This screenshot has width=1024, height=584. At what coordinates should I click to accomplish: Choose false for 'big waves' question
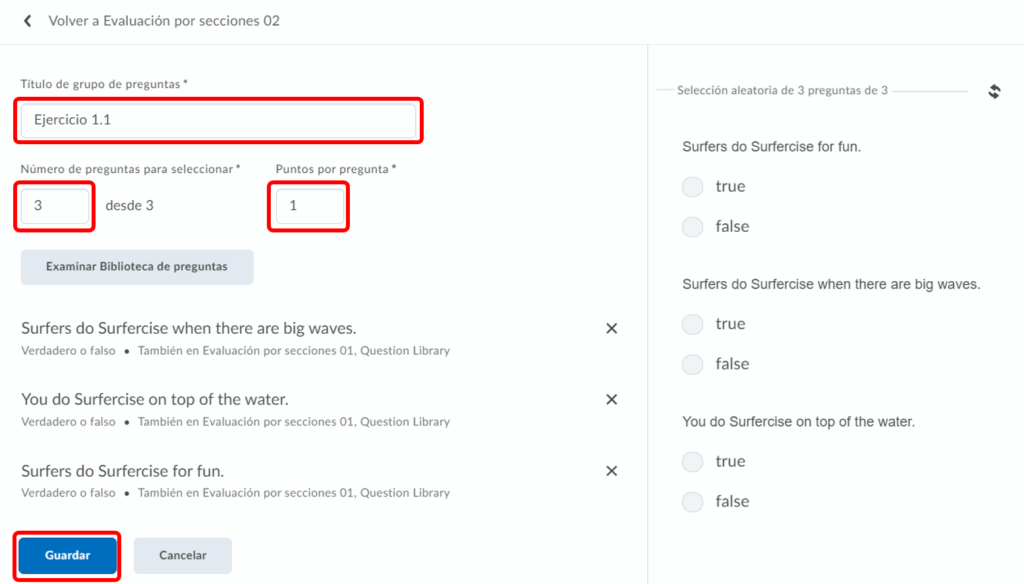tap(692, 364)
